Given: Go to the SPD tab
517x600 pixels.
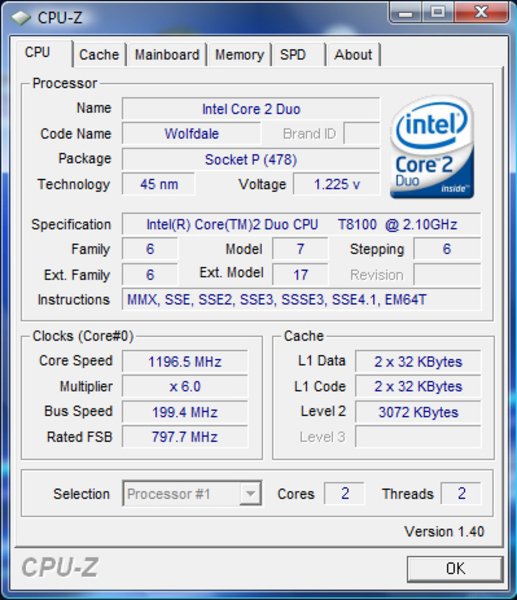Looking at the screenshot, I should pos(299,55).
